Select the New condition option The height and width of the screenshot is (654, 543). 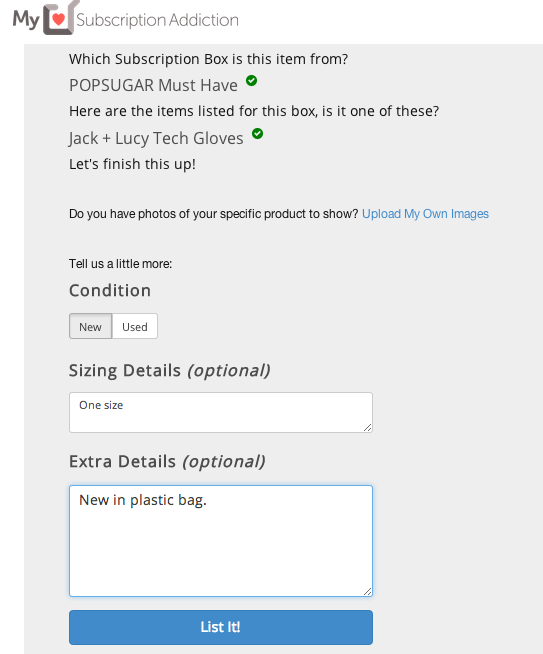pyautogui.click(x=90, y=326)
